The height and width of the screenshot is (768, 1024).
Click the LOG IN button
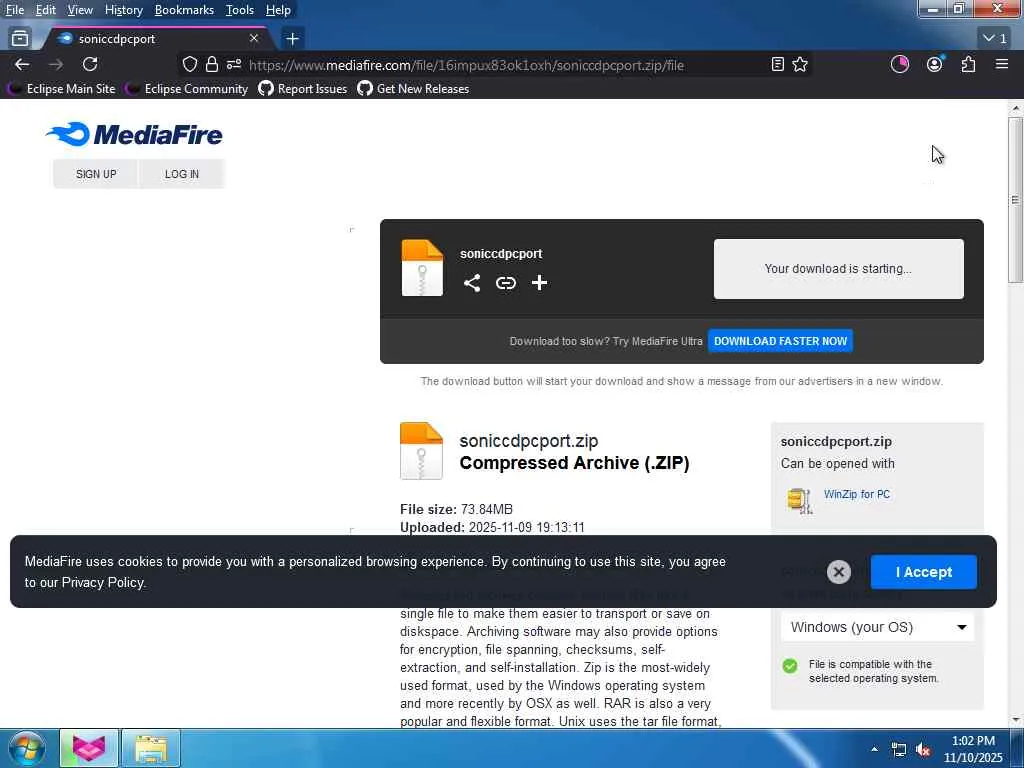182,174
